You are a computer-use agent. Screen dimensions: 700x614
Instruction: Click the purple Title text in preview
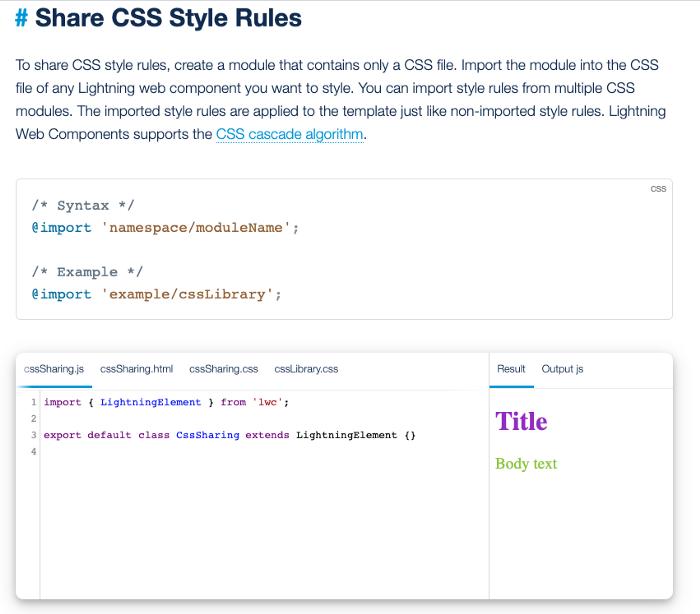[521, 421]
